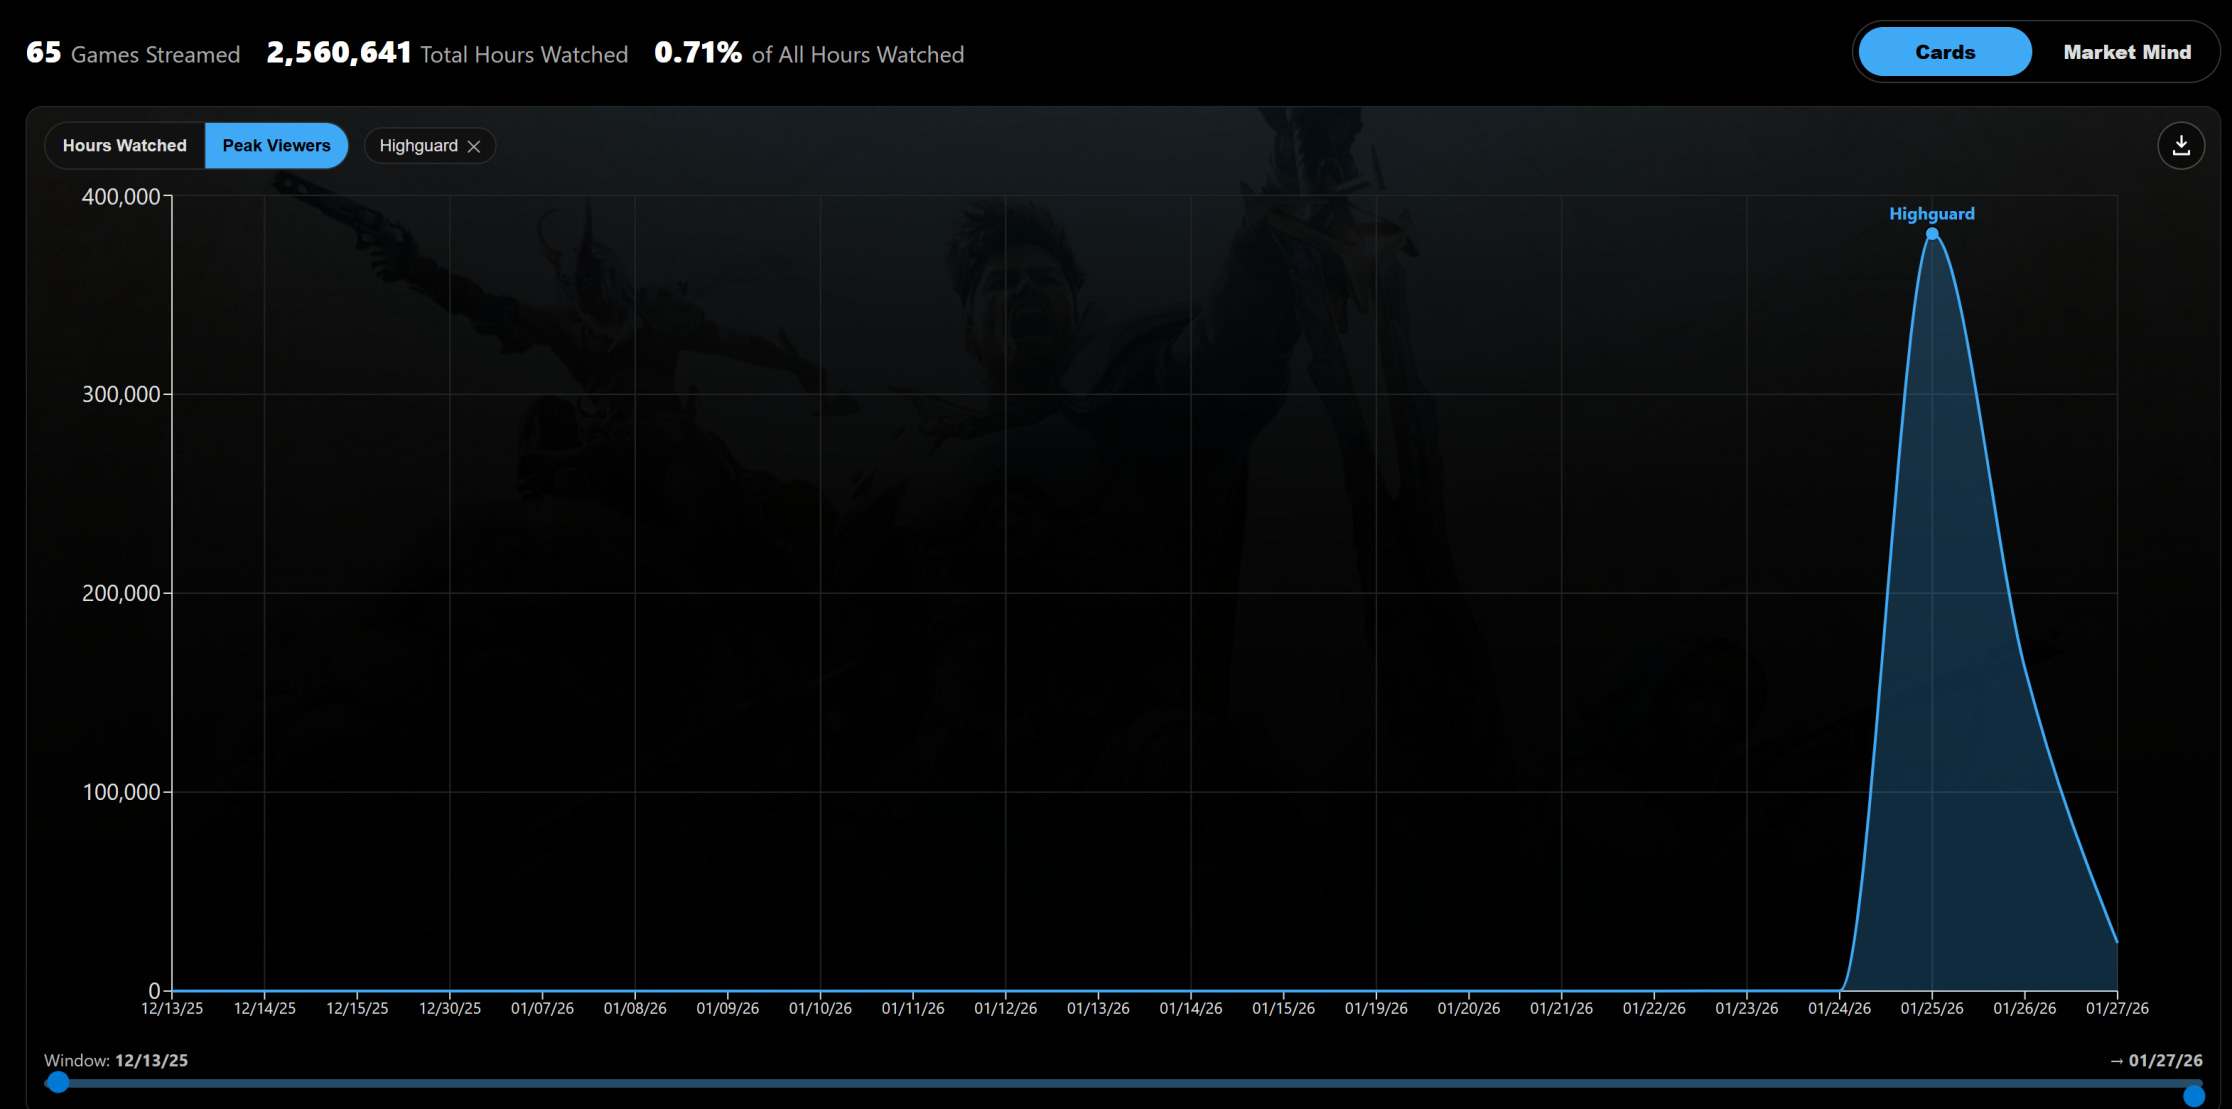Click the download chart icon
Image resolution: width=2232 pixels, height=1109 pixels.
click(x=2181, y=146)
